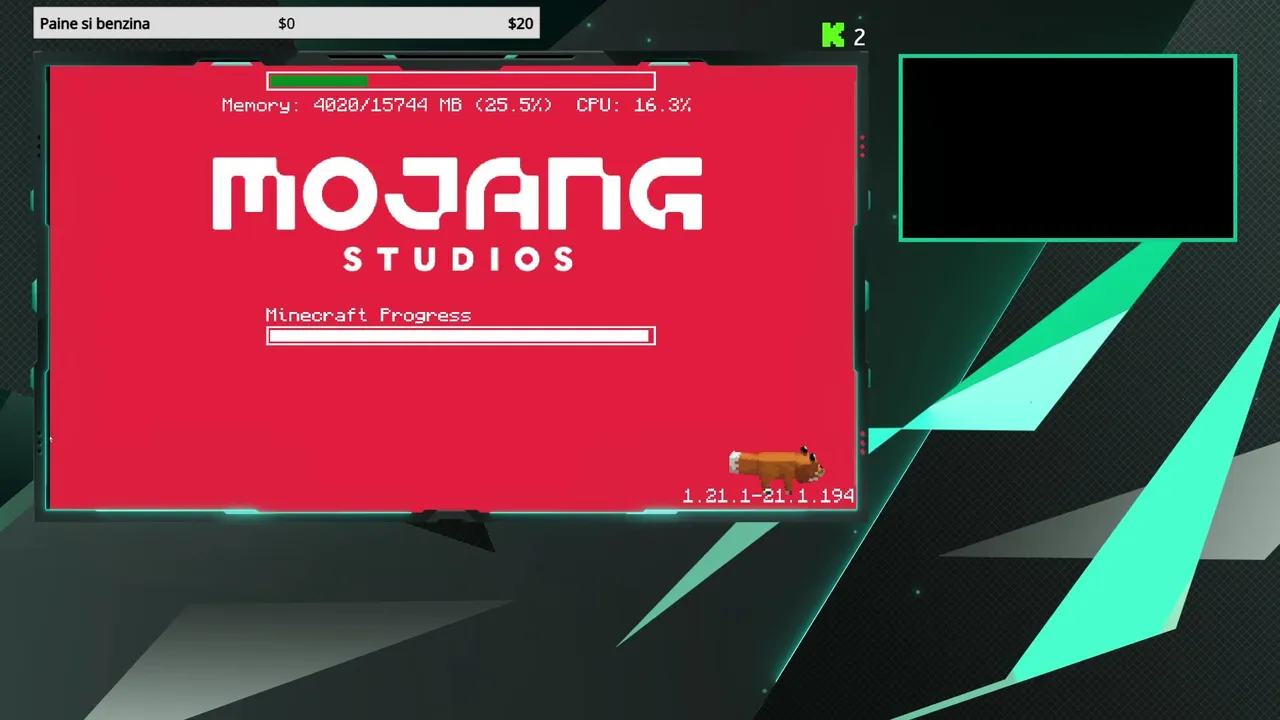Click the Mojang logo

(458, 193)
